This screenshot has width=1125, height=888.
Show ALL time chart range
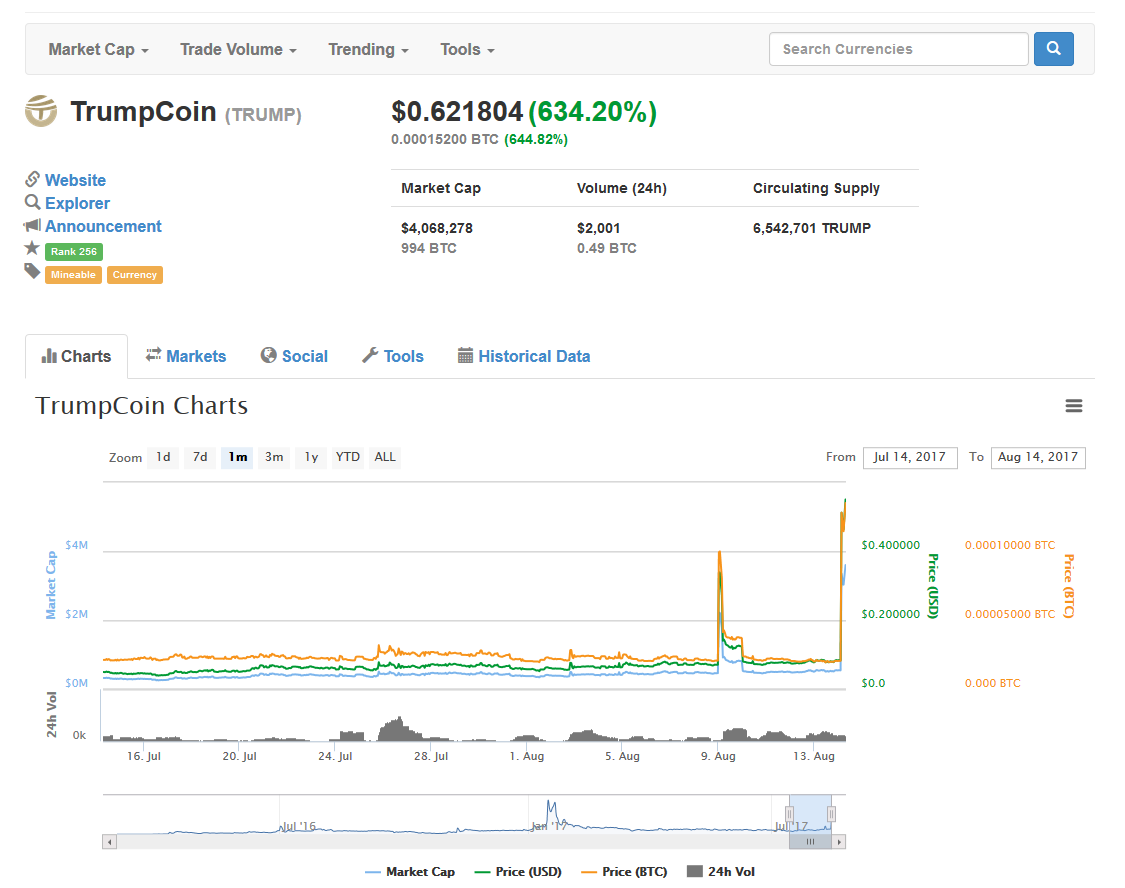385,457
